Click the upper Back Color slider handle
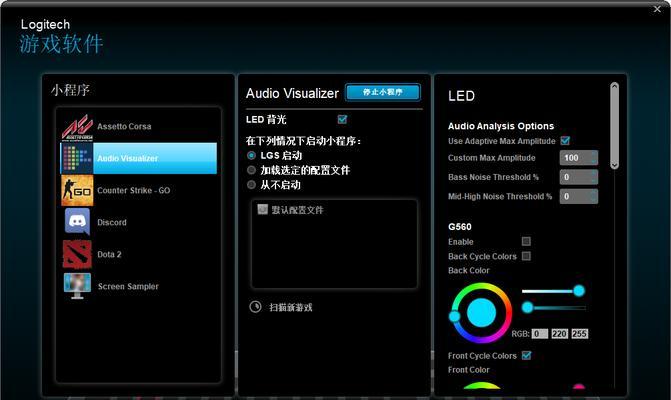This screenshot has height=400, width=671. pos(579,291)
